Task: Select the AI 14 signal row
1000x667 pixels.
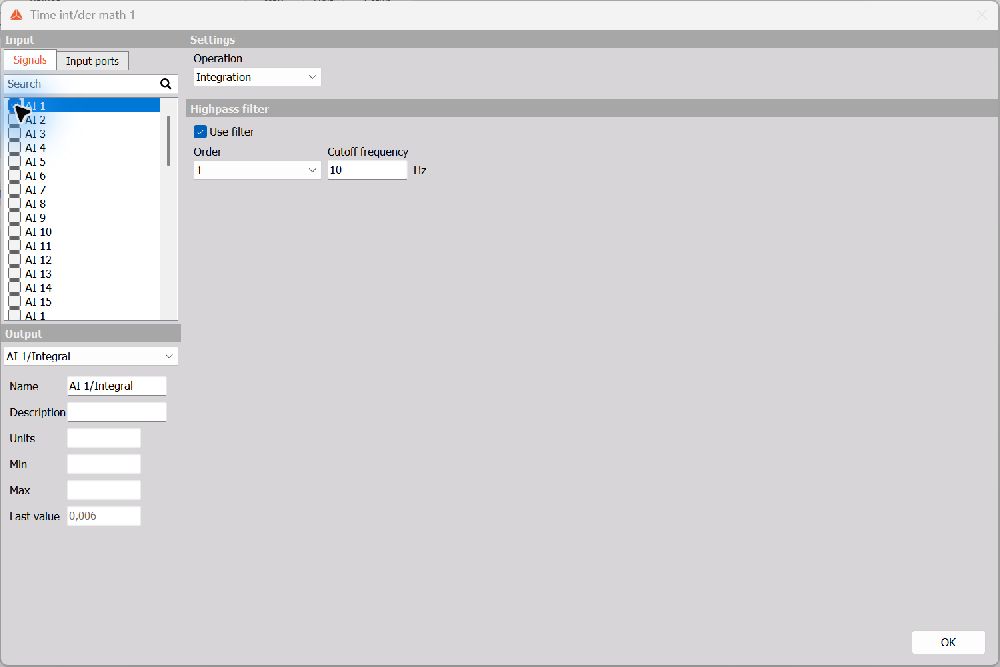Action: click(x=83, y=288)
